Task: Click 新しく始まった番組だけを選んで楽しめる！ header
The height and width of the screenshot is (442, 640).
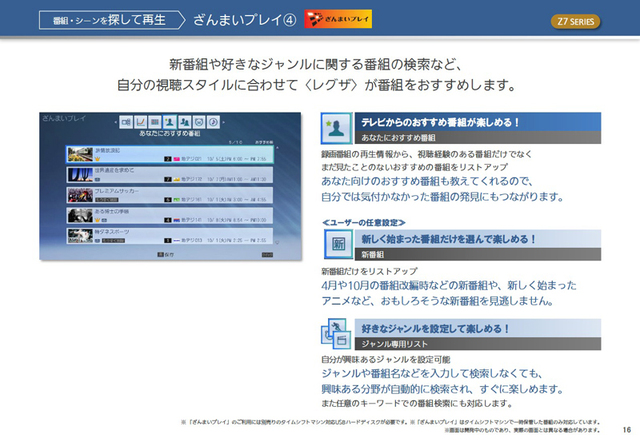Action: point(478,239)
